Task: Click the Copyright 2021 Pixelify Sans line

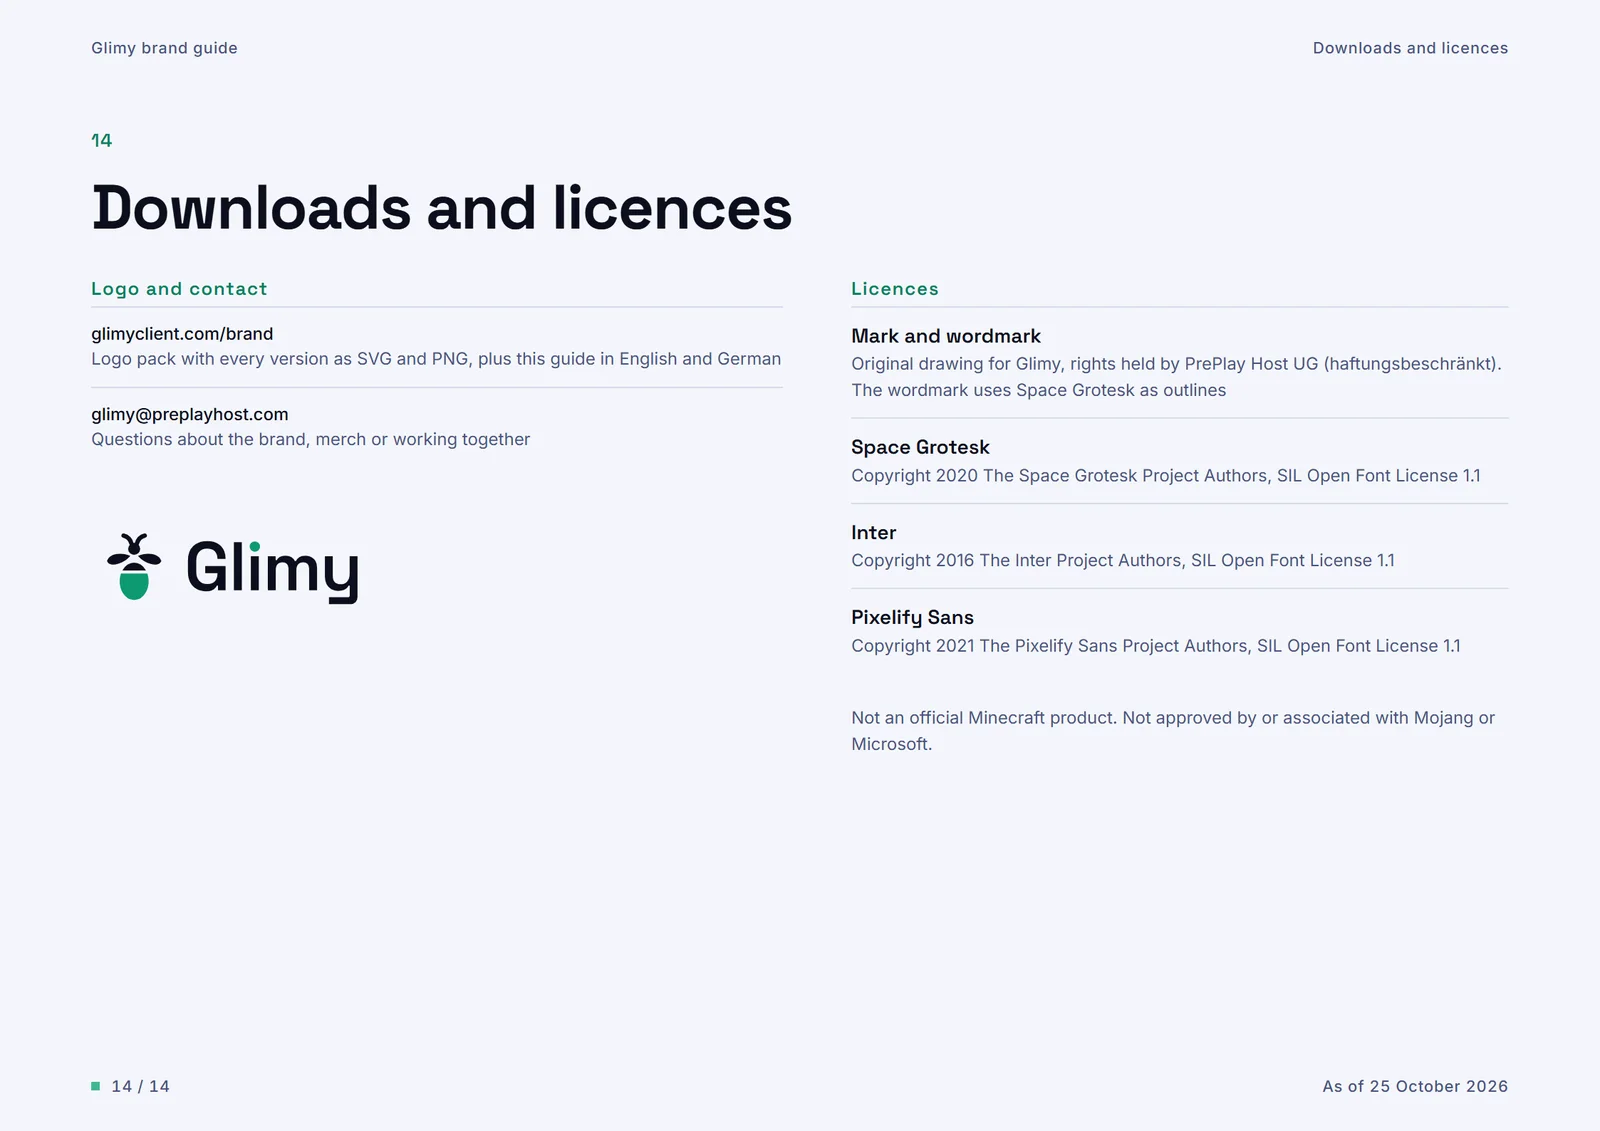Action: click(1156, 646)
